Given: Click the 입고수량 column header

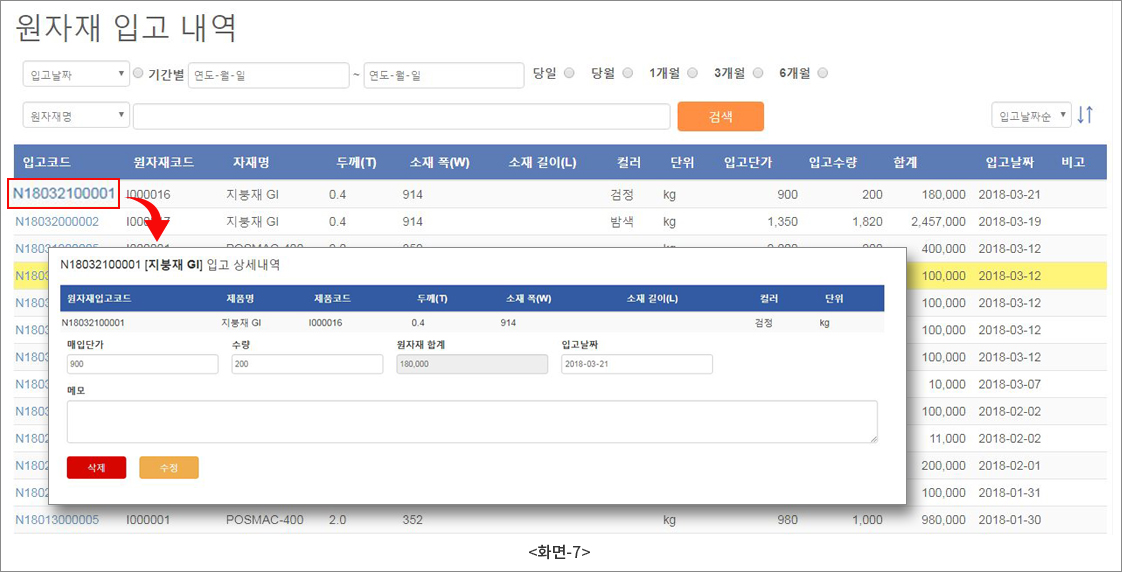Looking at the screenshot, I should [831, 163].
